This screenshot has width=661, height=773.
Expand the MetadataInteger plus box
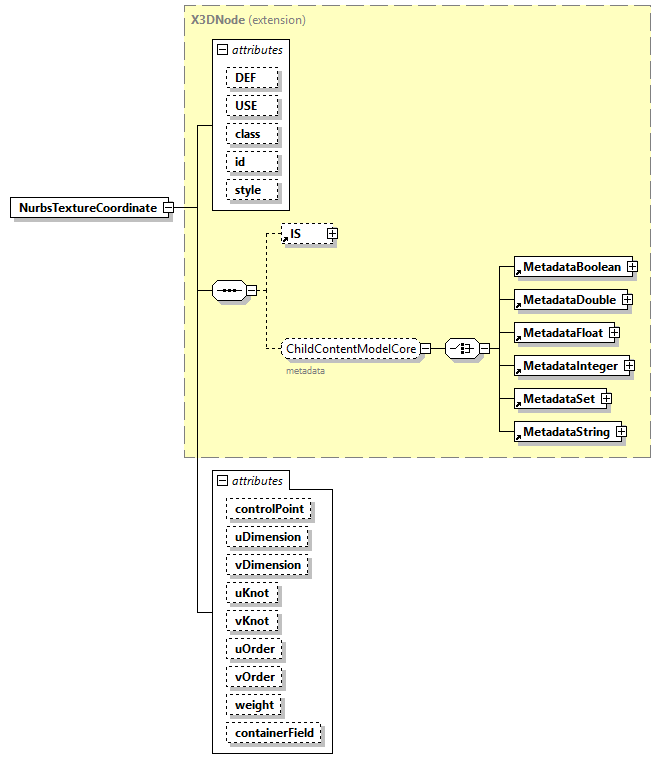tap(629, 366)
